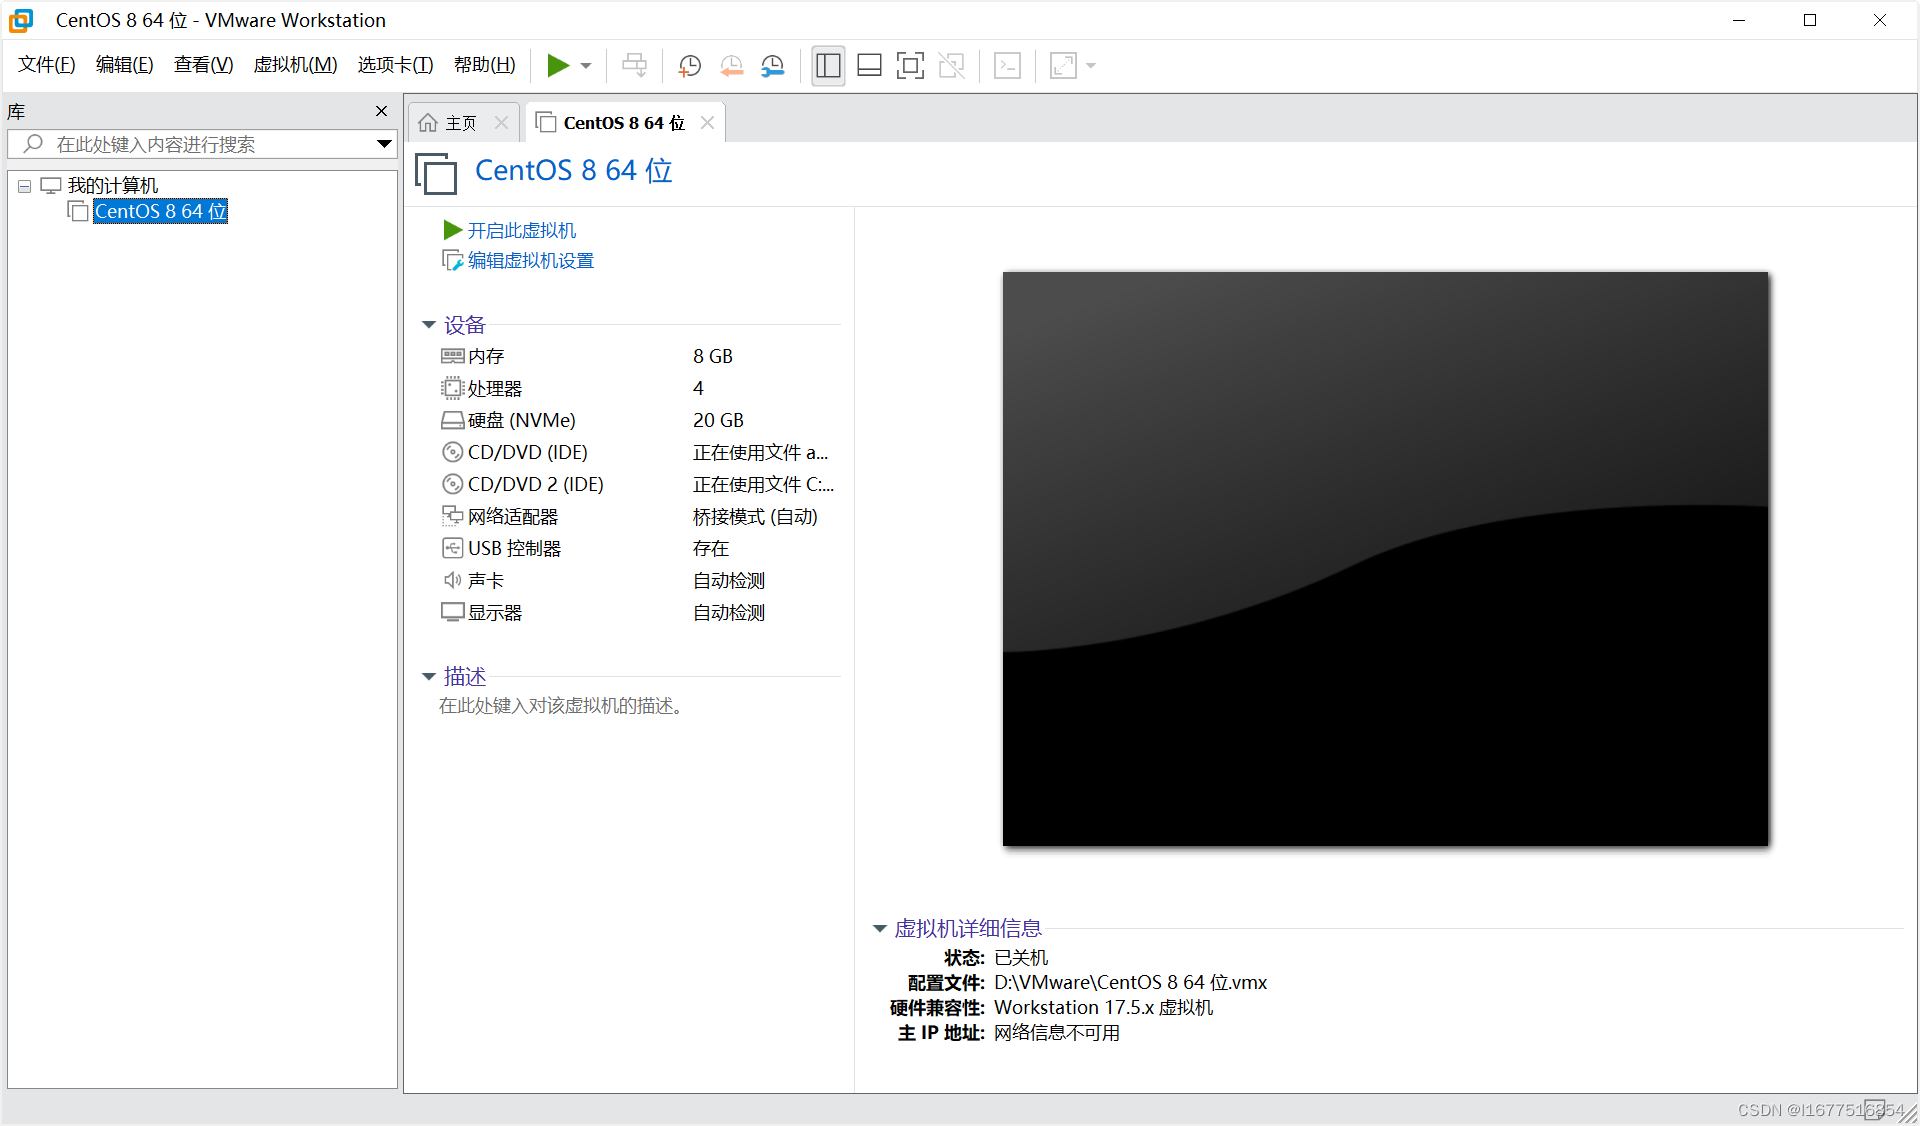The width and height of the screenshot is (1920, 1126).
Task: Click the config file path D:\VMware\CentOS 8 64 位.vmx
Action: 1130,983
